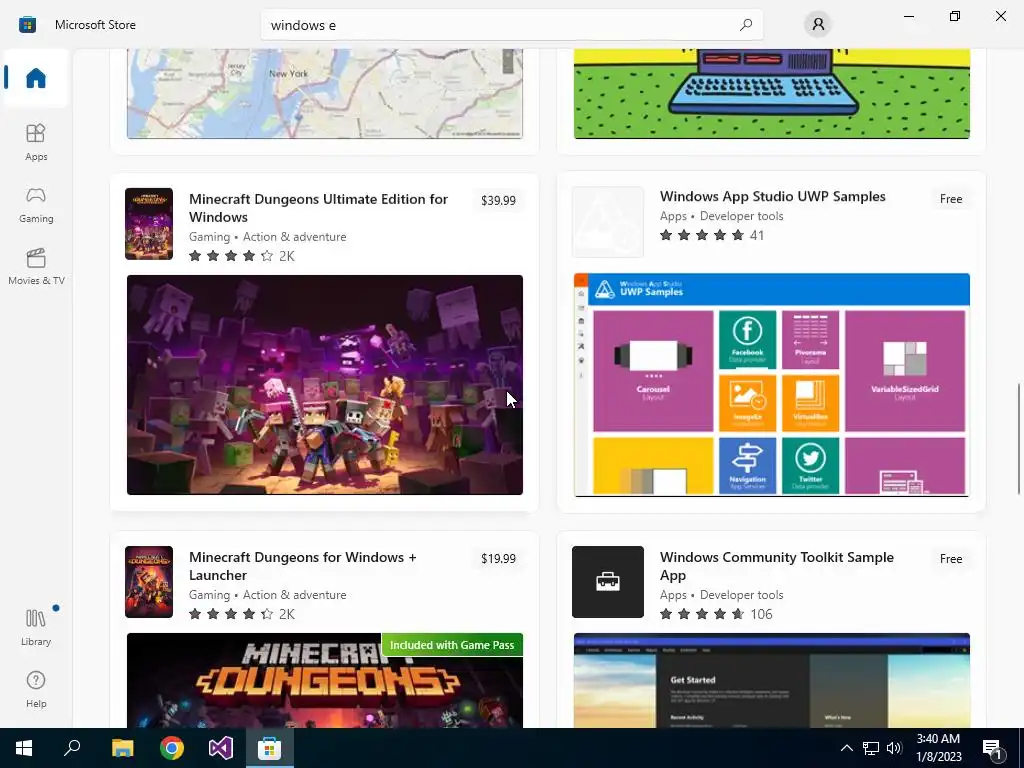The width and height of the screenshot is (1024, 768).
Task: Click the cartoon laptop illustration image
Action: [772, 93]
